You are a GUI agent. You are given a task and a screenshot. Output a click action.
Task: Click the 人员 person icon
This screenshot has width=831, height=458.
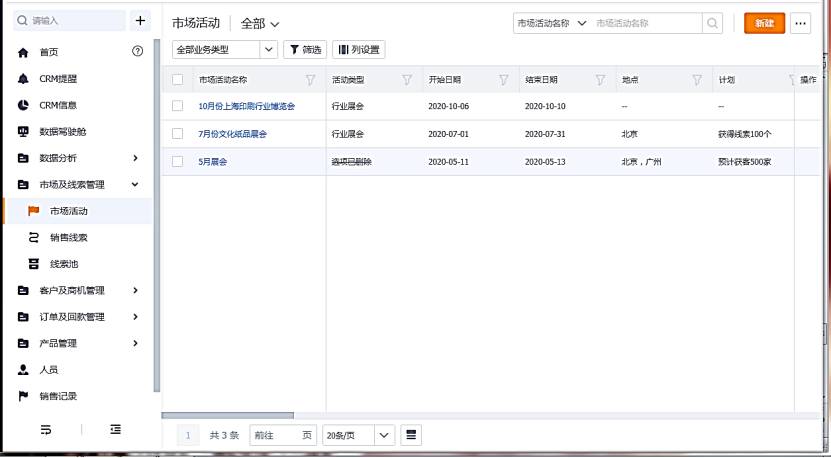tap(23, 370)
